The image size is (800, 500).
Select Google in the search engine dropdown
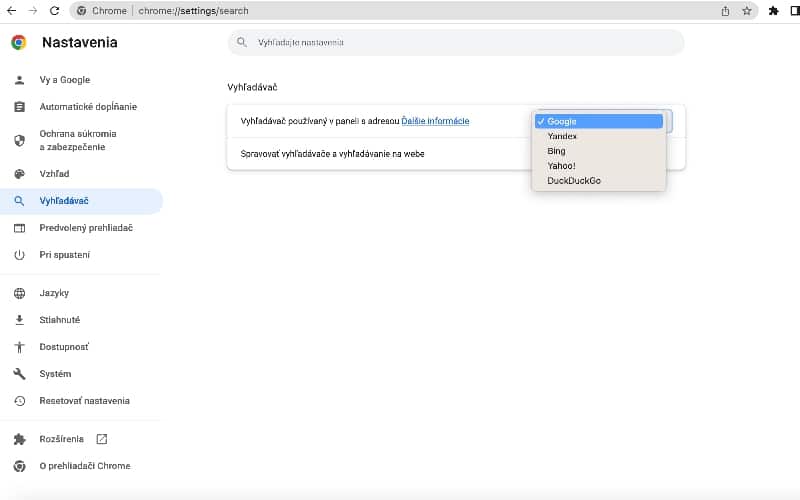click(598, 121)
